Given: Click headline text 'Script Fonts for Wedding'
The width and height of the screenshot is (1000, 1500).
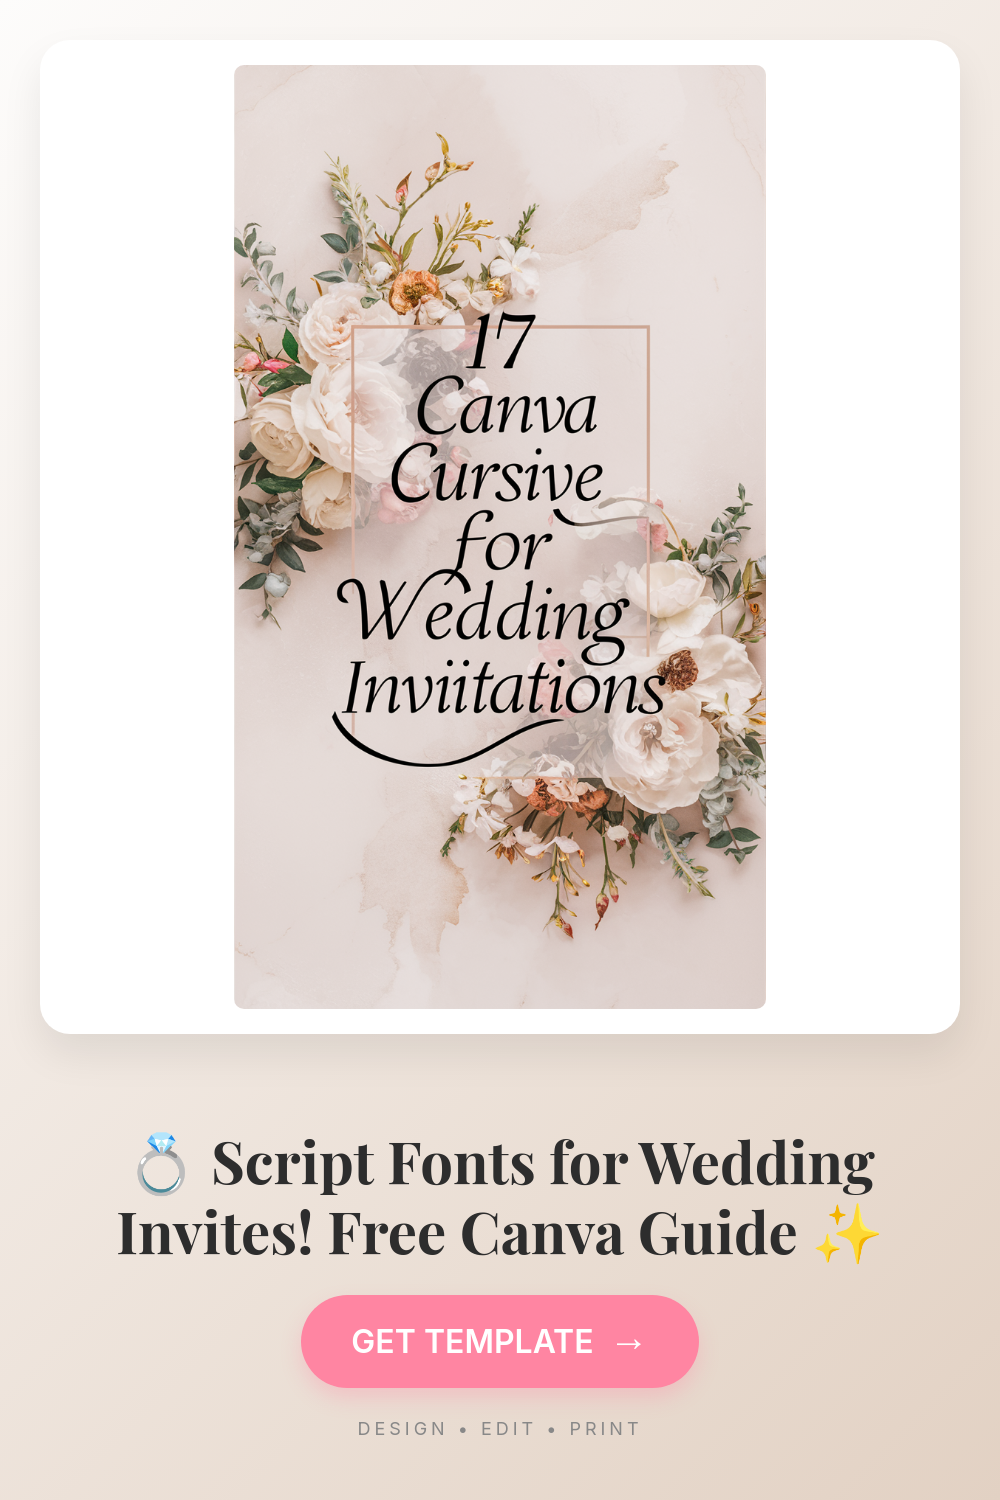Looking at the screenshot, I should pos(543,1165).
